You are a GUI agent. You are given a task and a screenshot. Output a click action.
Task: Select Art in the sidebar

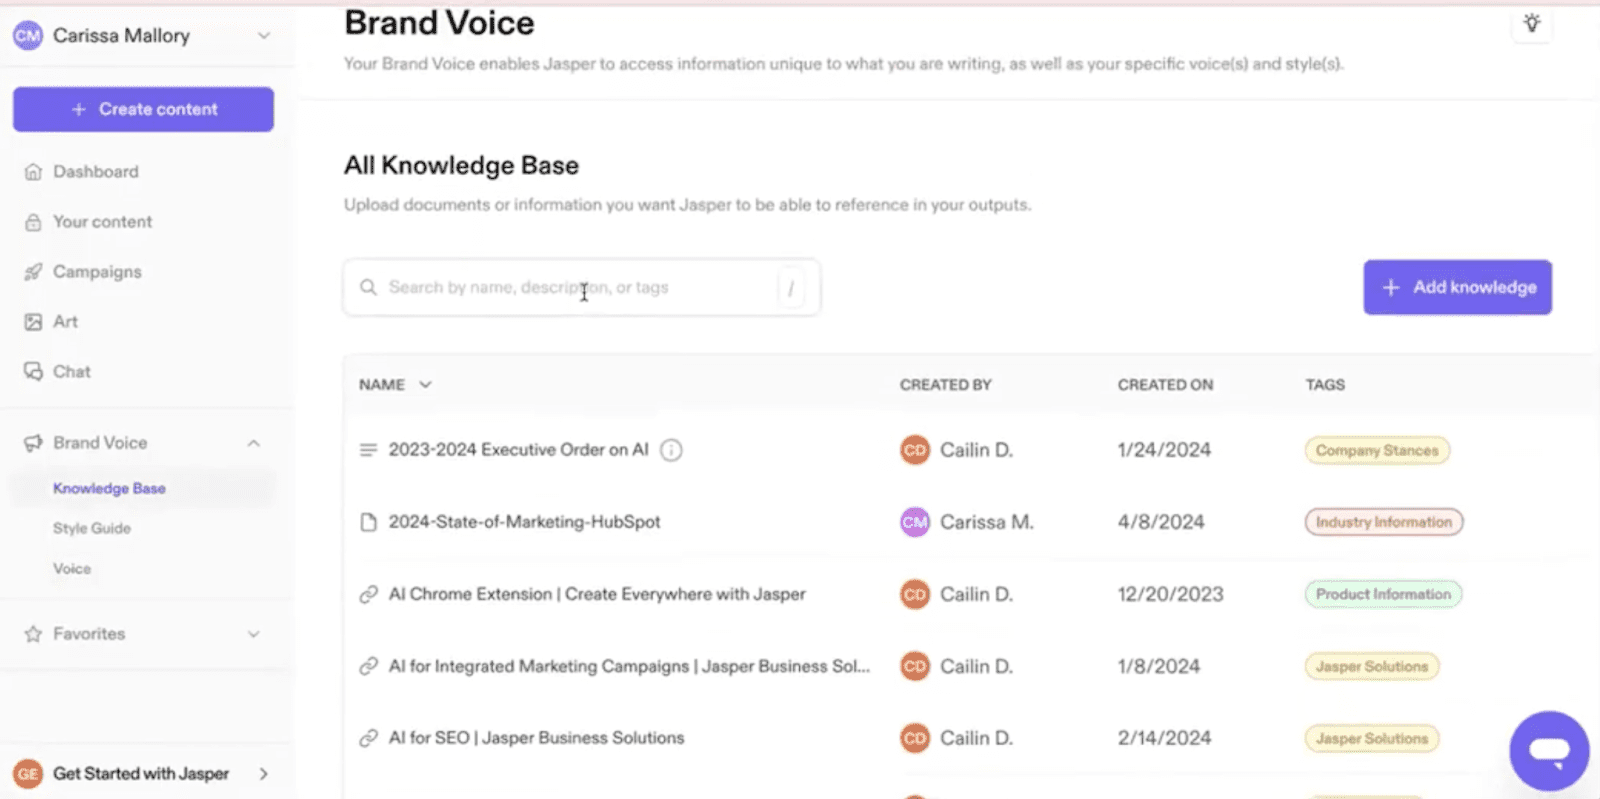65,322
